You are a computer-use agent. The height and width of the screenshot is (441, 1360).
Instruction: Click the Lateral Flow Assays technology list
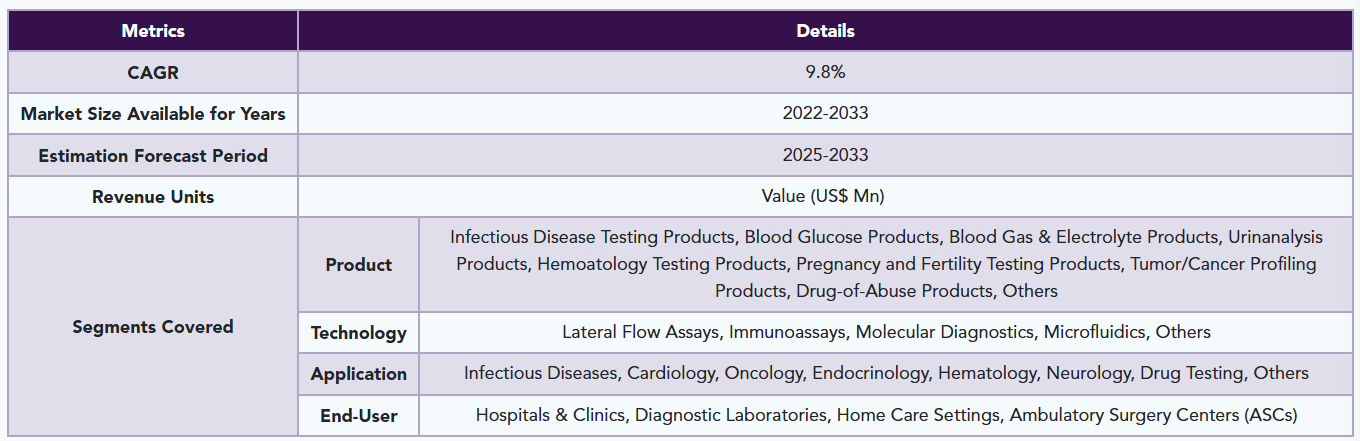886,332
